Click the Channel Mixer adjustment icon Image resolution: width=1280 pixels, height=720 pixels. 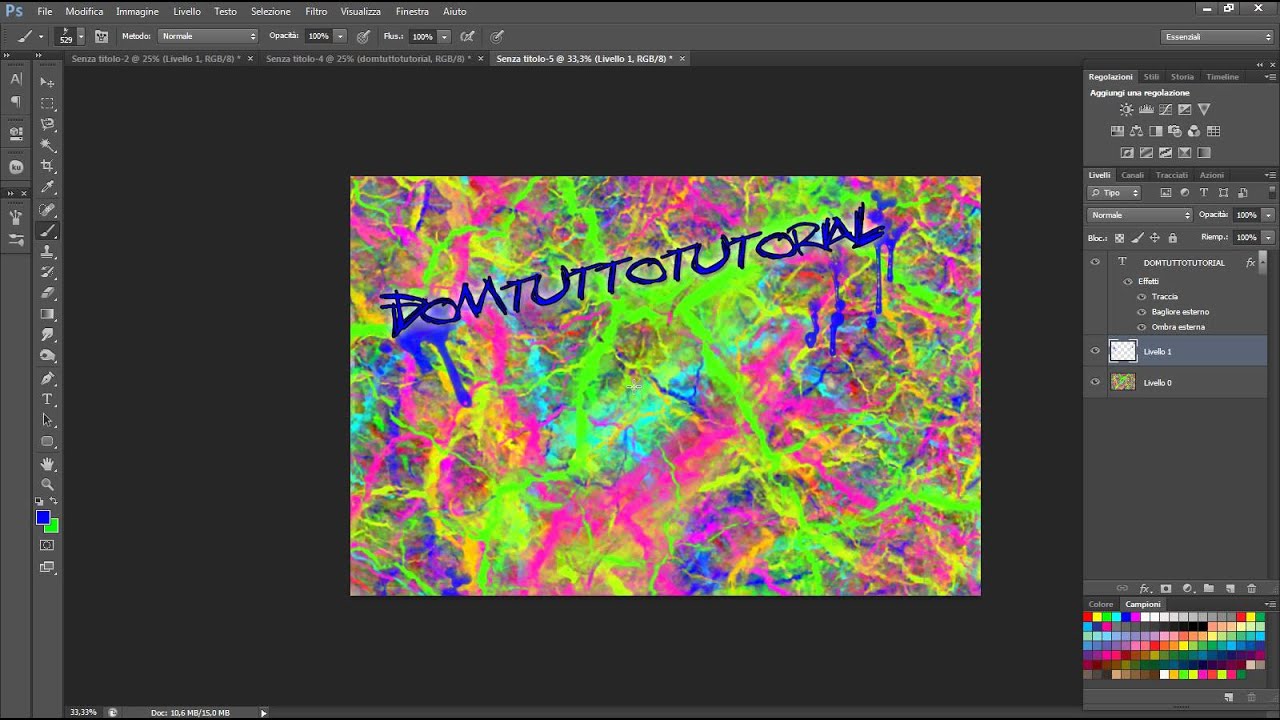(x=1194, y=131)
